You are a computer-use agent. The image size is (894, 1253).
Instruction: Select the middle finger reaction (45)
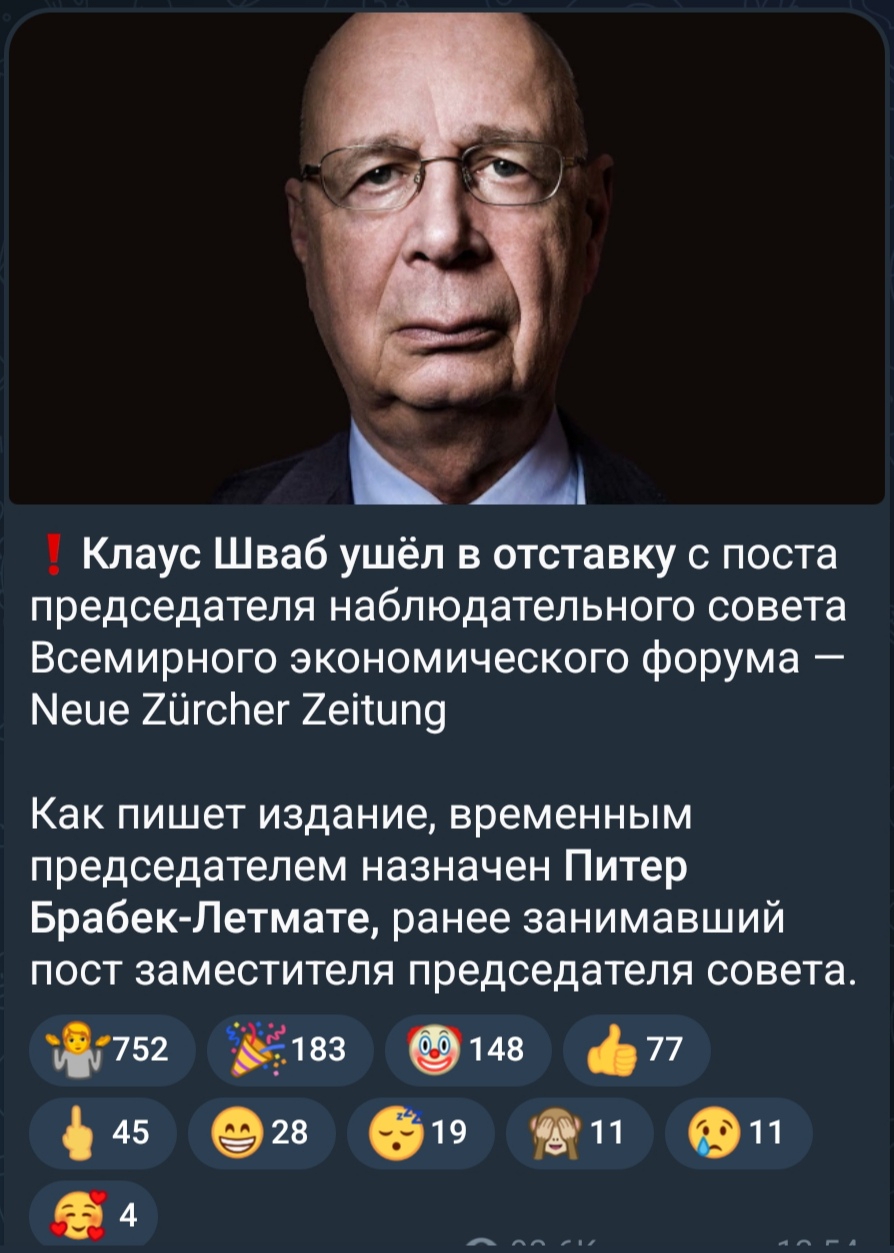(102, 1132)
